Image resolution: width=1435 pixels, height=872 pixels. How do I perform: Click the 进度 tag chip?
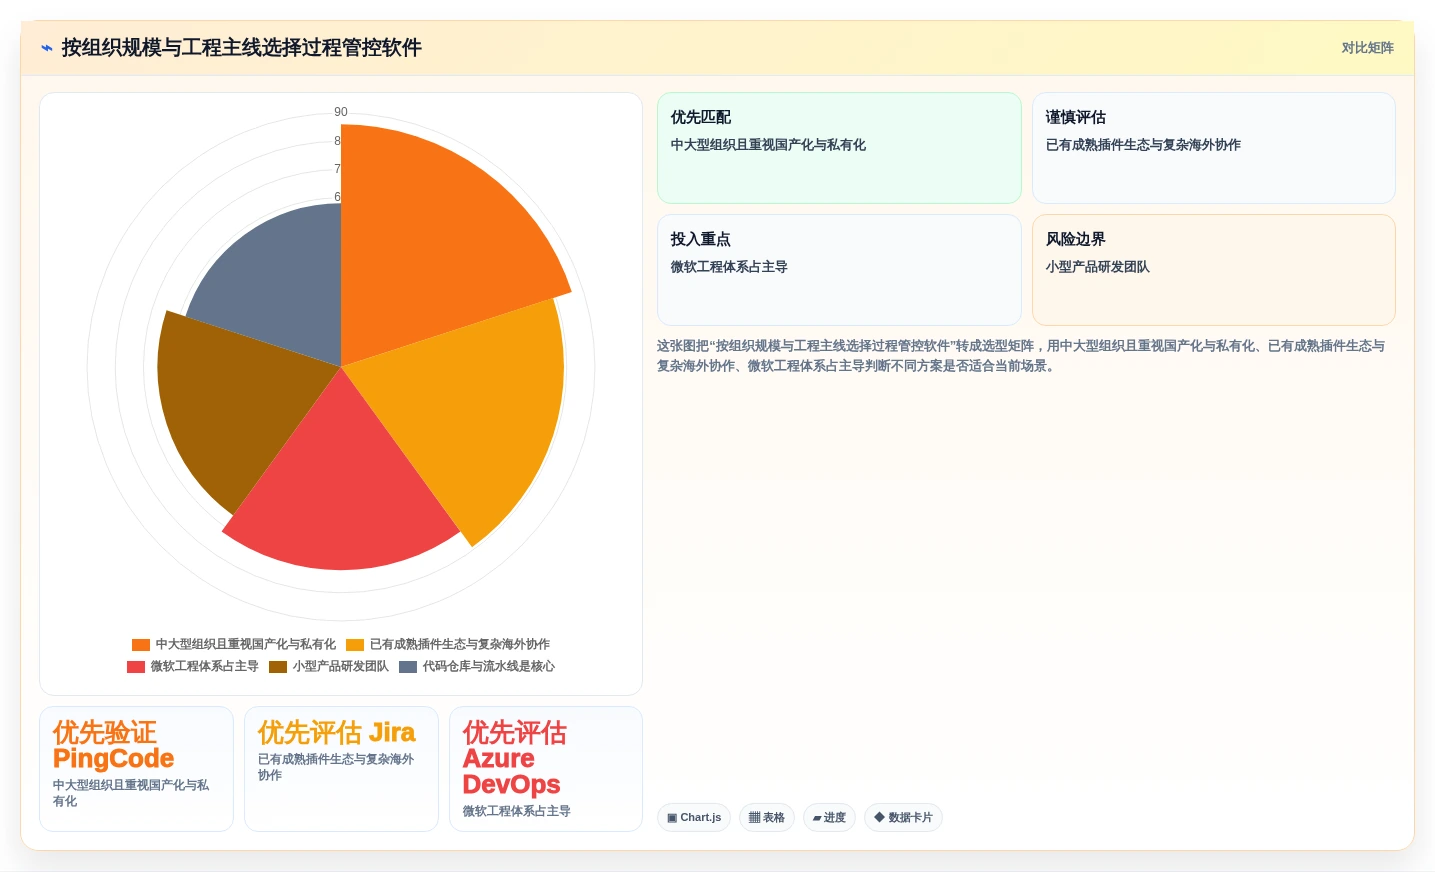[x=829, y=818]
